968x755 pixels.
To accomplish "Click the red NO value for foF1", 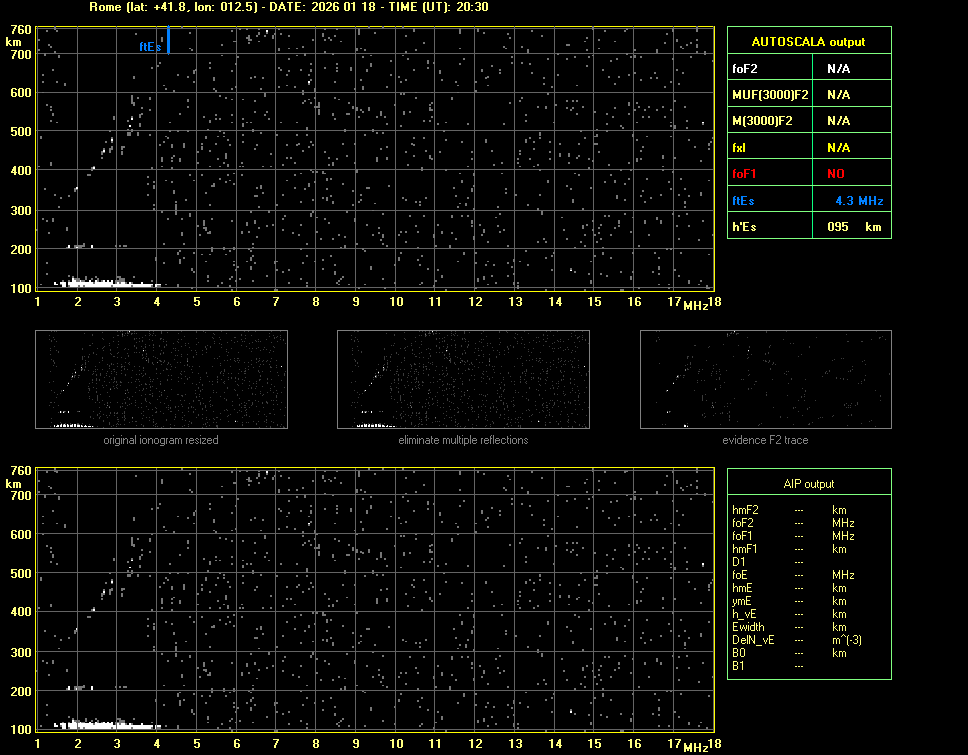I will click(836, 173).
